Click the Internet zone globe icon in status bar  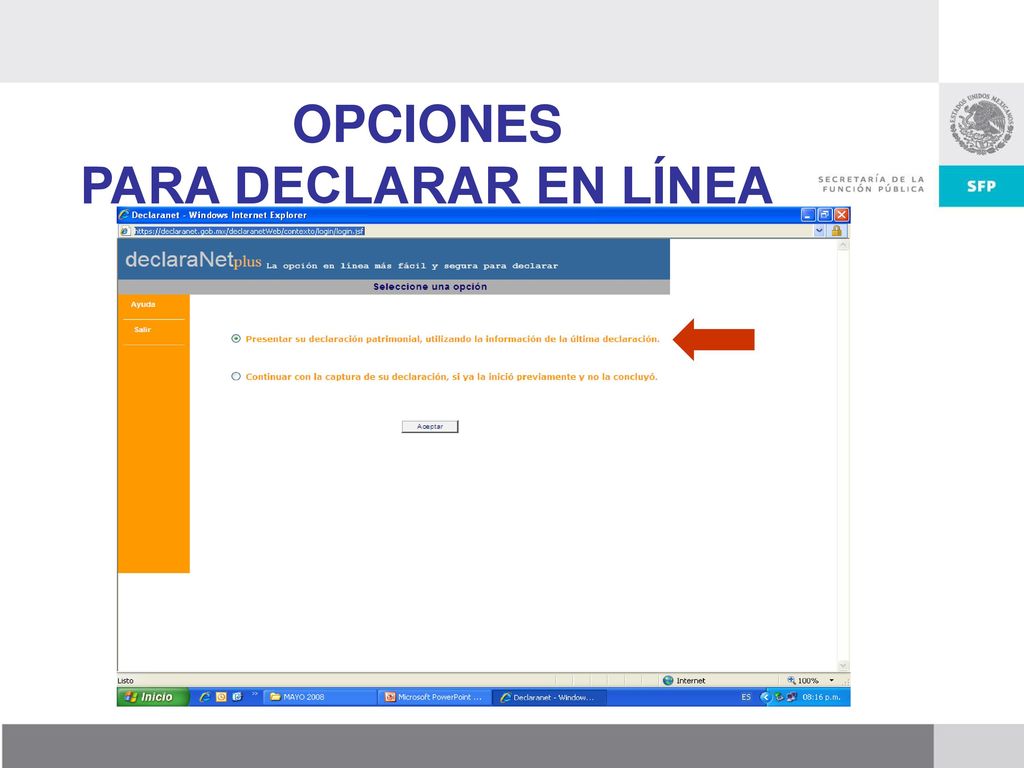coord(668,680)
